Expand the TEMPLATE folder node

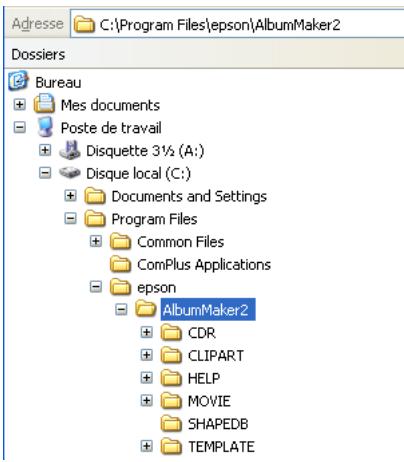[x=146, y=446]
